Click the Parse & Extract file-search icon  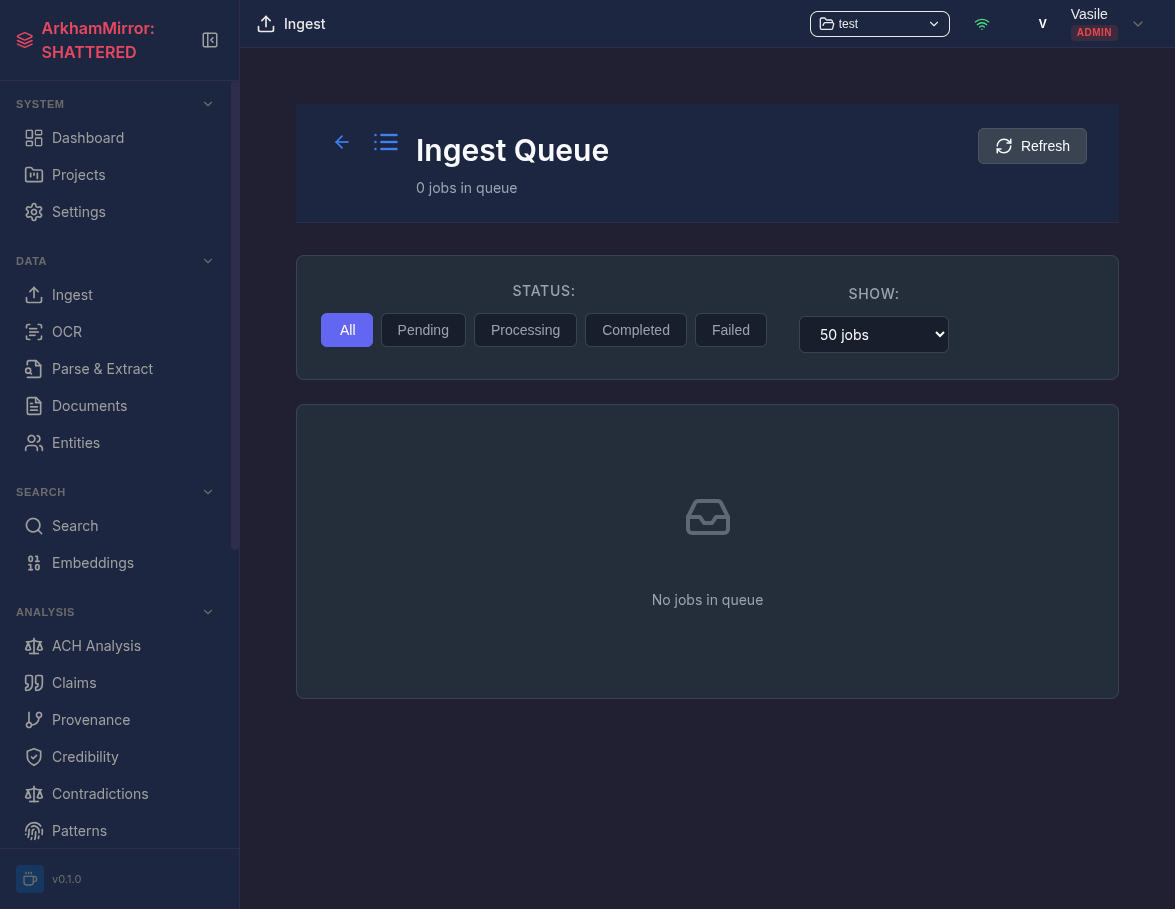34,369
